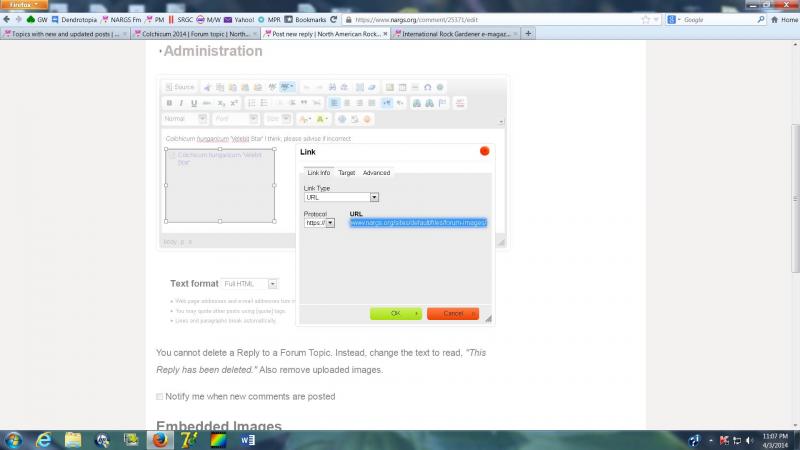Click the URL input field
Screen dimensions: 800x450
[417, 223]
